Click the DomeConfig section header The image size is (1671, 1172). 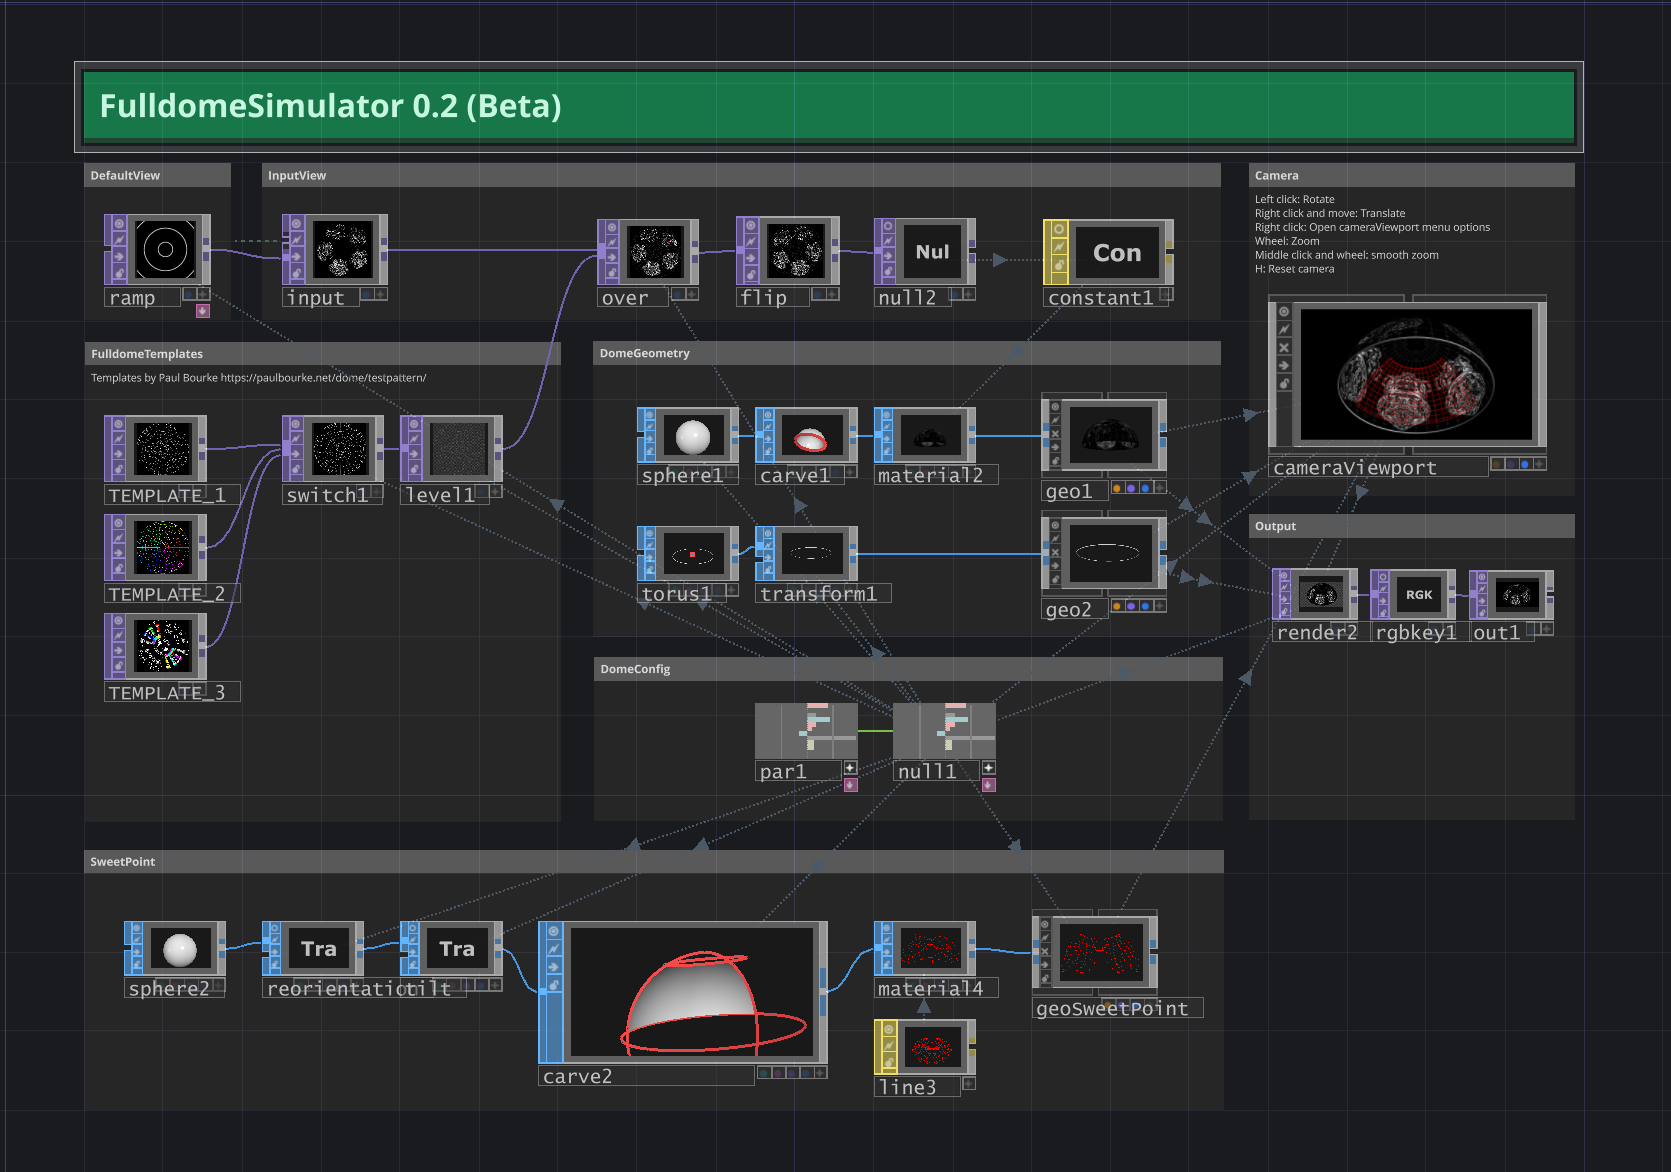coord(908,669)
